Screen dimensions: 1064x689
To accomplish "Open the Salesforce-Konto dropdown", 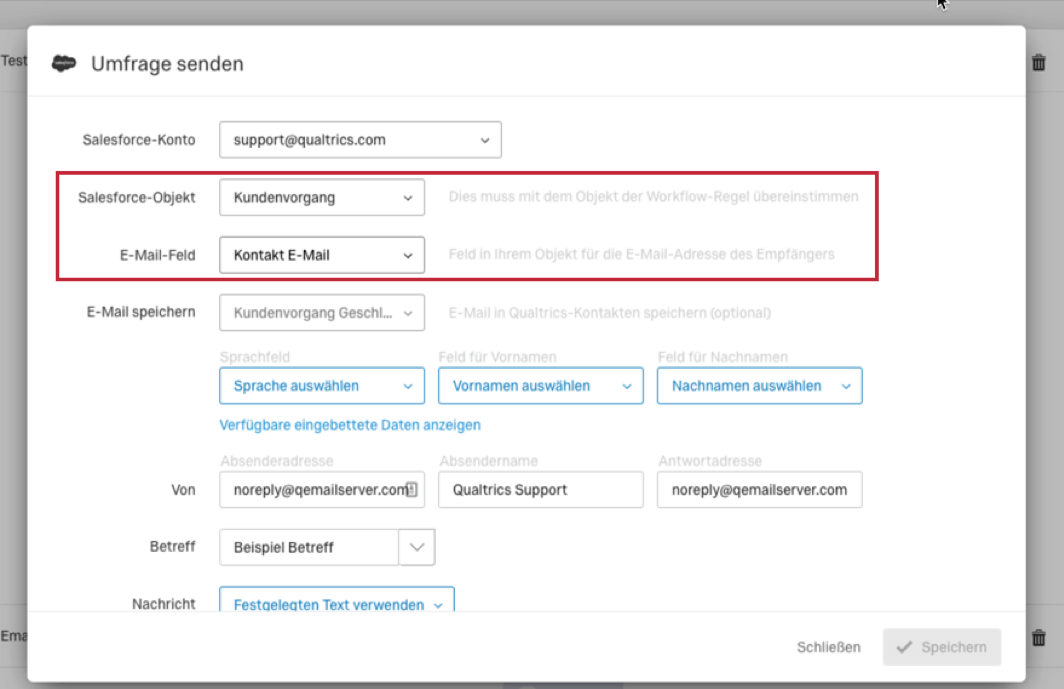I will click(x=360, y=140).
